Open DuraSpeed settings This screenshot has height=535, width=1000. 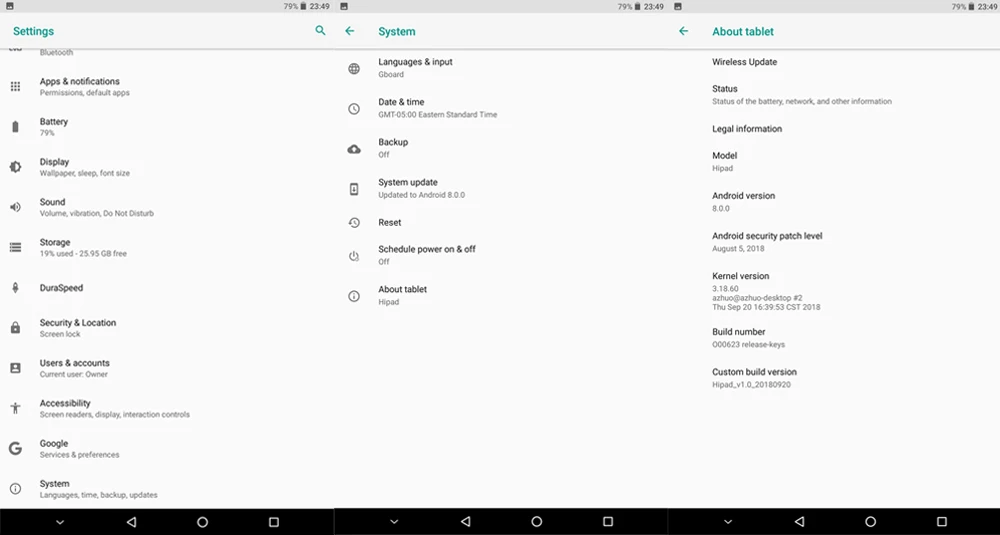(167, 288)
